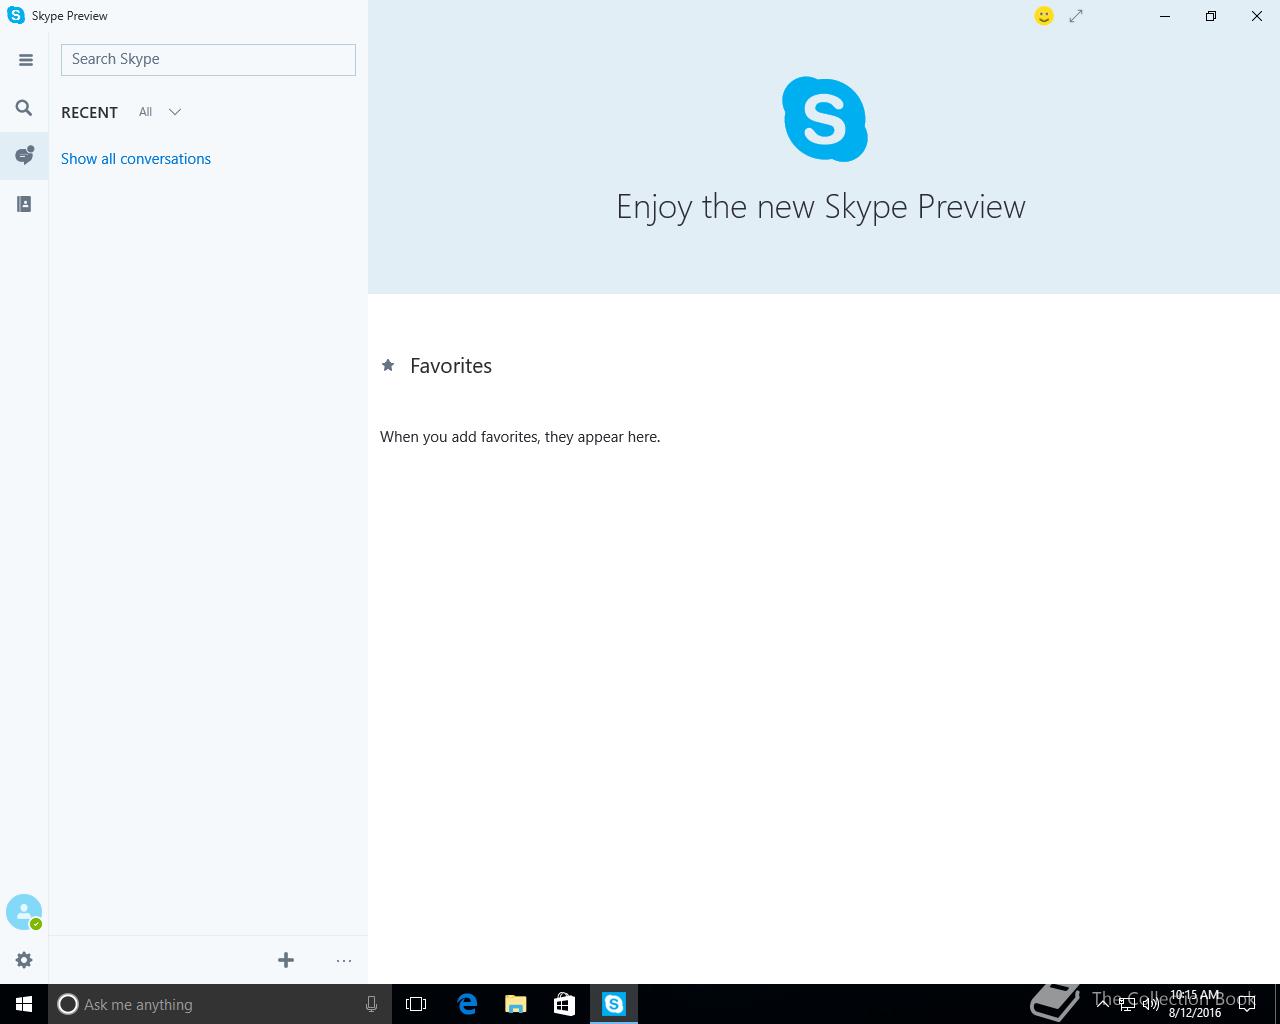The image size is (1280, 1024).
Task: Open File Explorer from taskbar
Action: click(x=516, y=1004)
